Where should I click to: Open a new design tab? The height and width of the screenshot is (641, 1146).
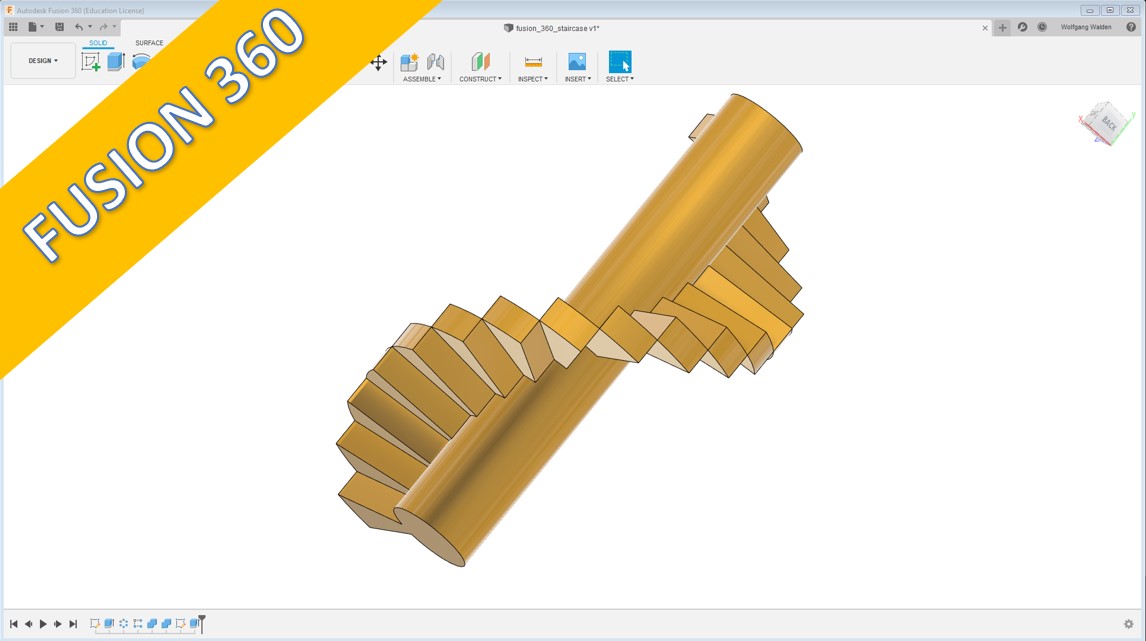coord(1002,28)
